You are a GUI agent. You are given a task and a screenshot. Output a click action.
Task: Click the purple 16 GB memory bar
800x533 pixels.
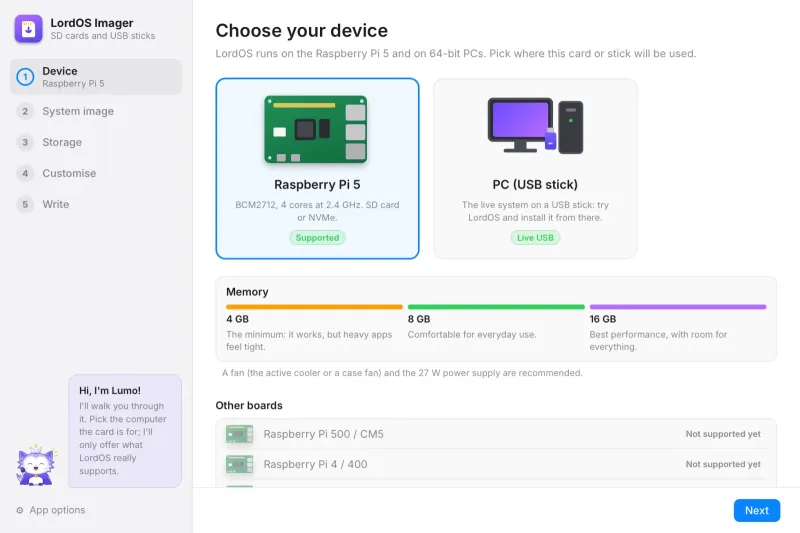pyautogui.click(x=678, y=307)
